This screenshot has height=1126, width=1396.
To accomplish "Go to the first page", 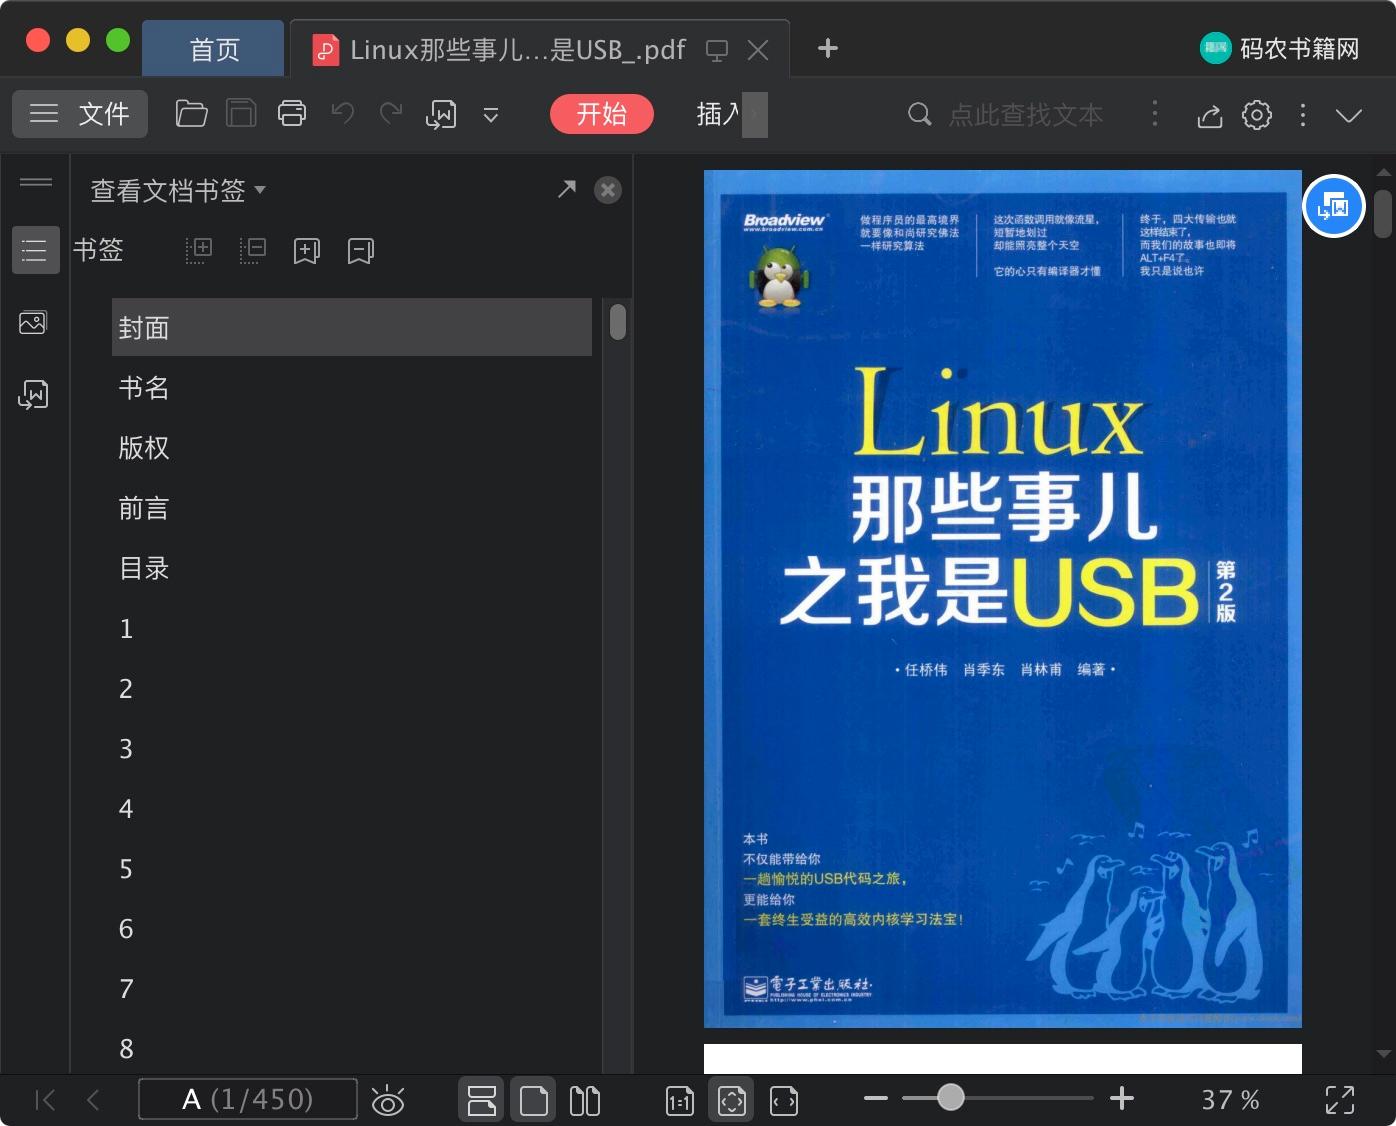I will click(x=45, y=1100).
